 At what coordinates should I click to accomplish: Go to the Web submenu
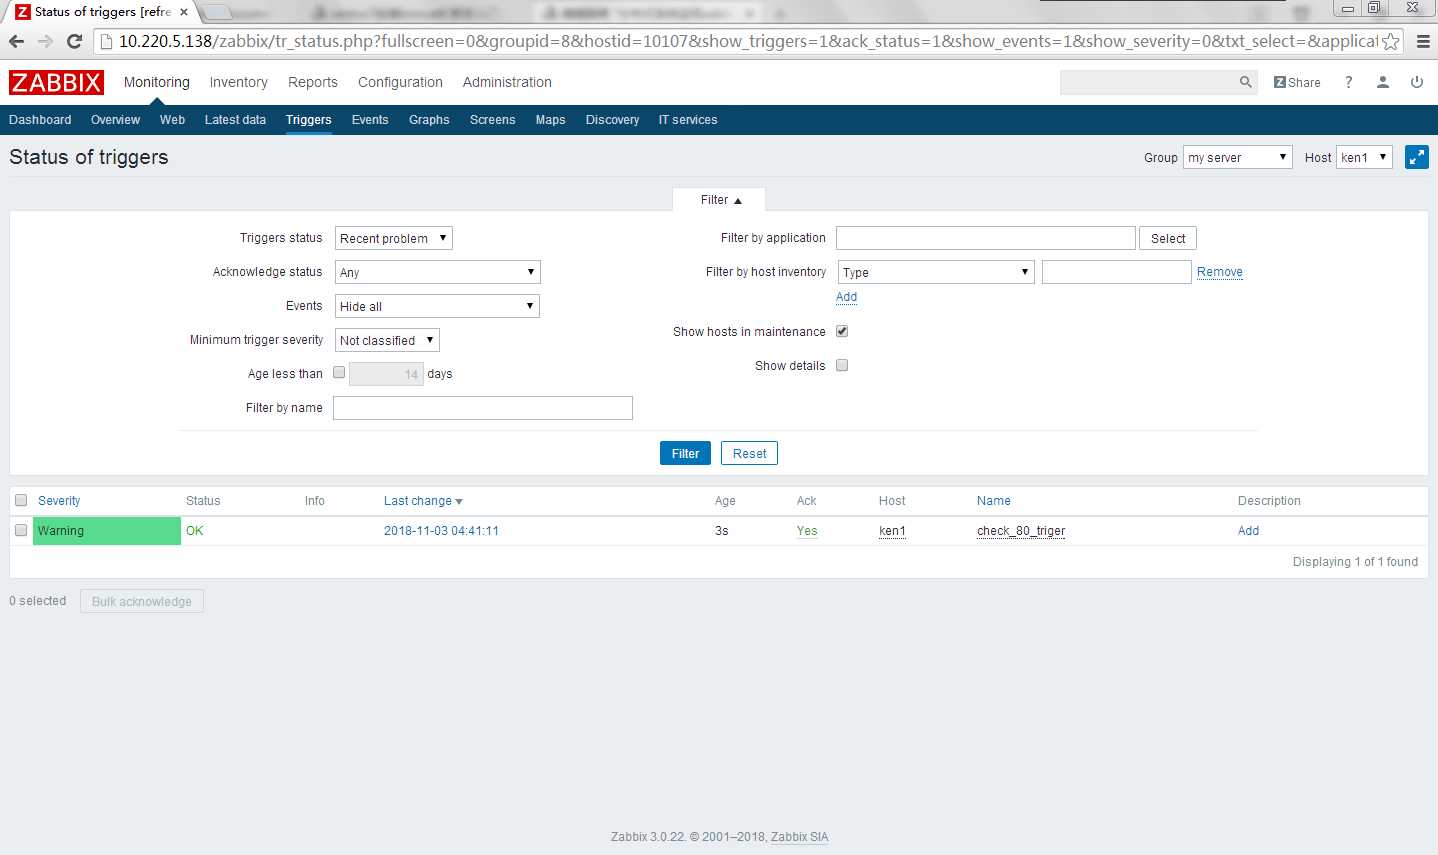coord(172,120)
